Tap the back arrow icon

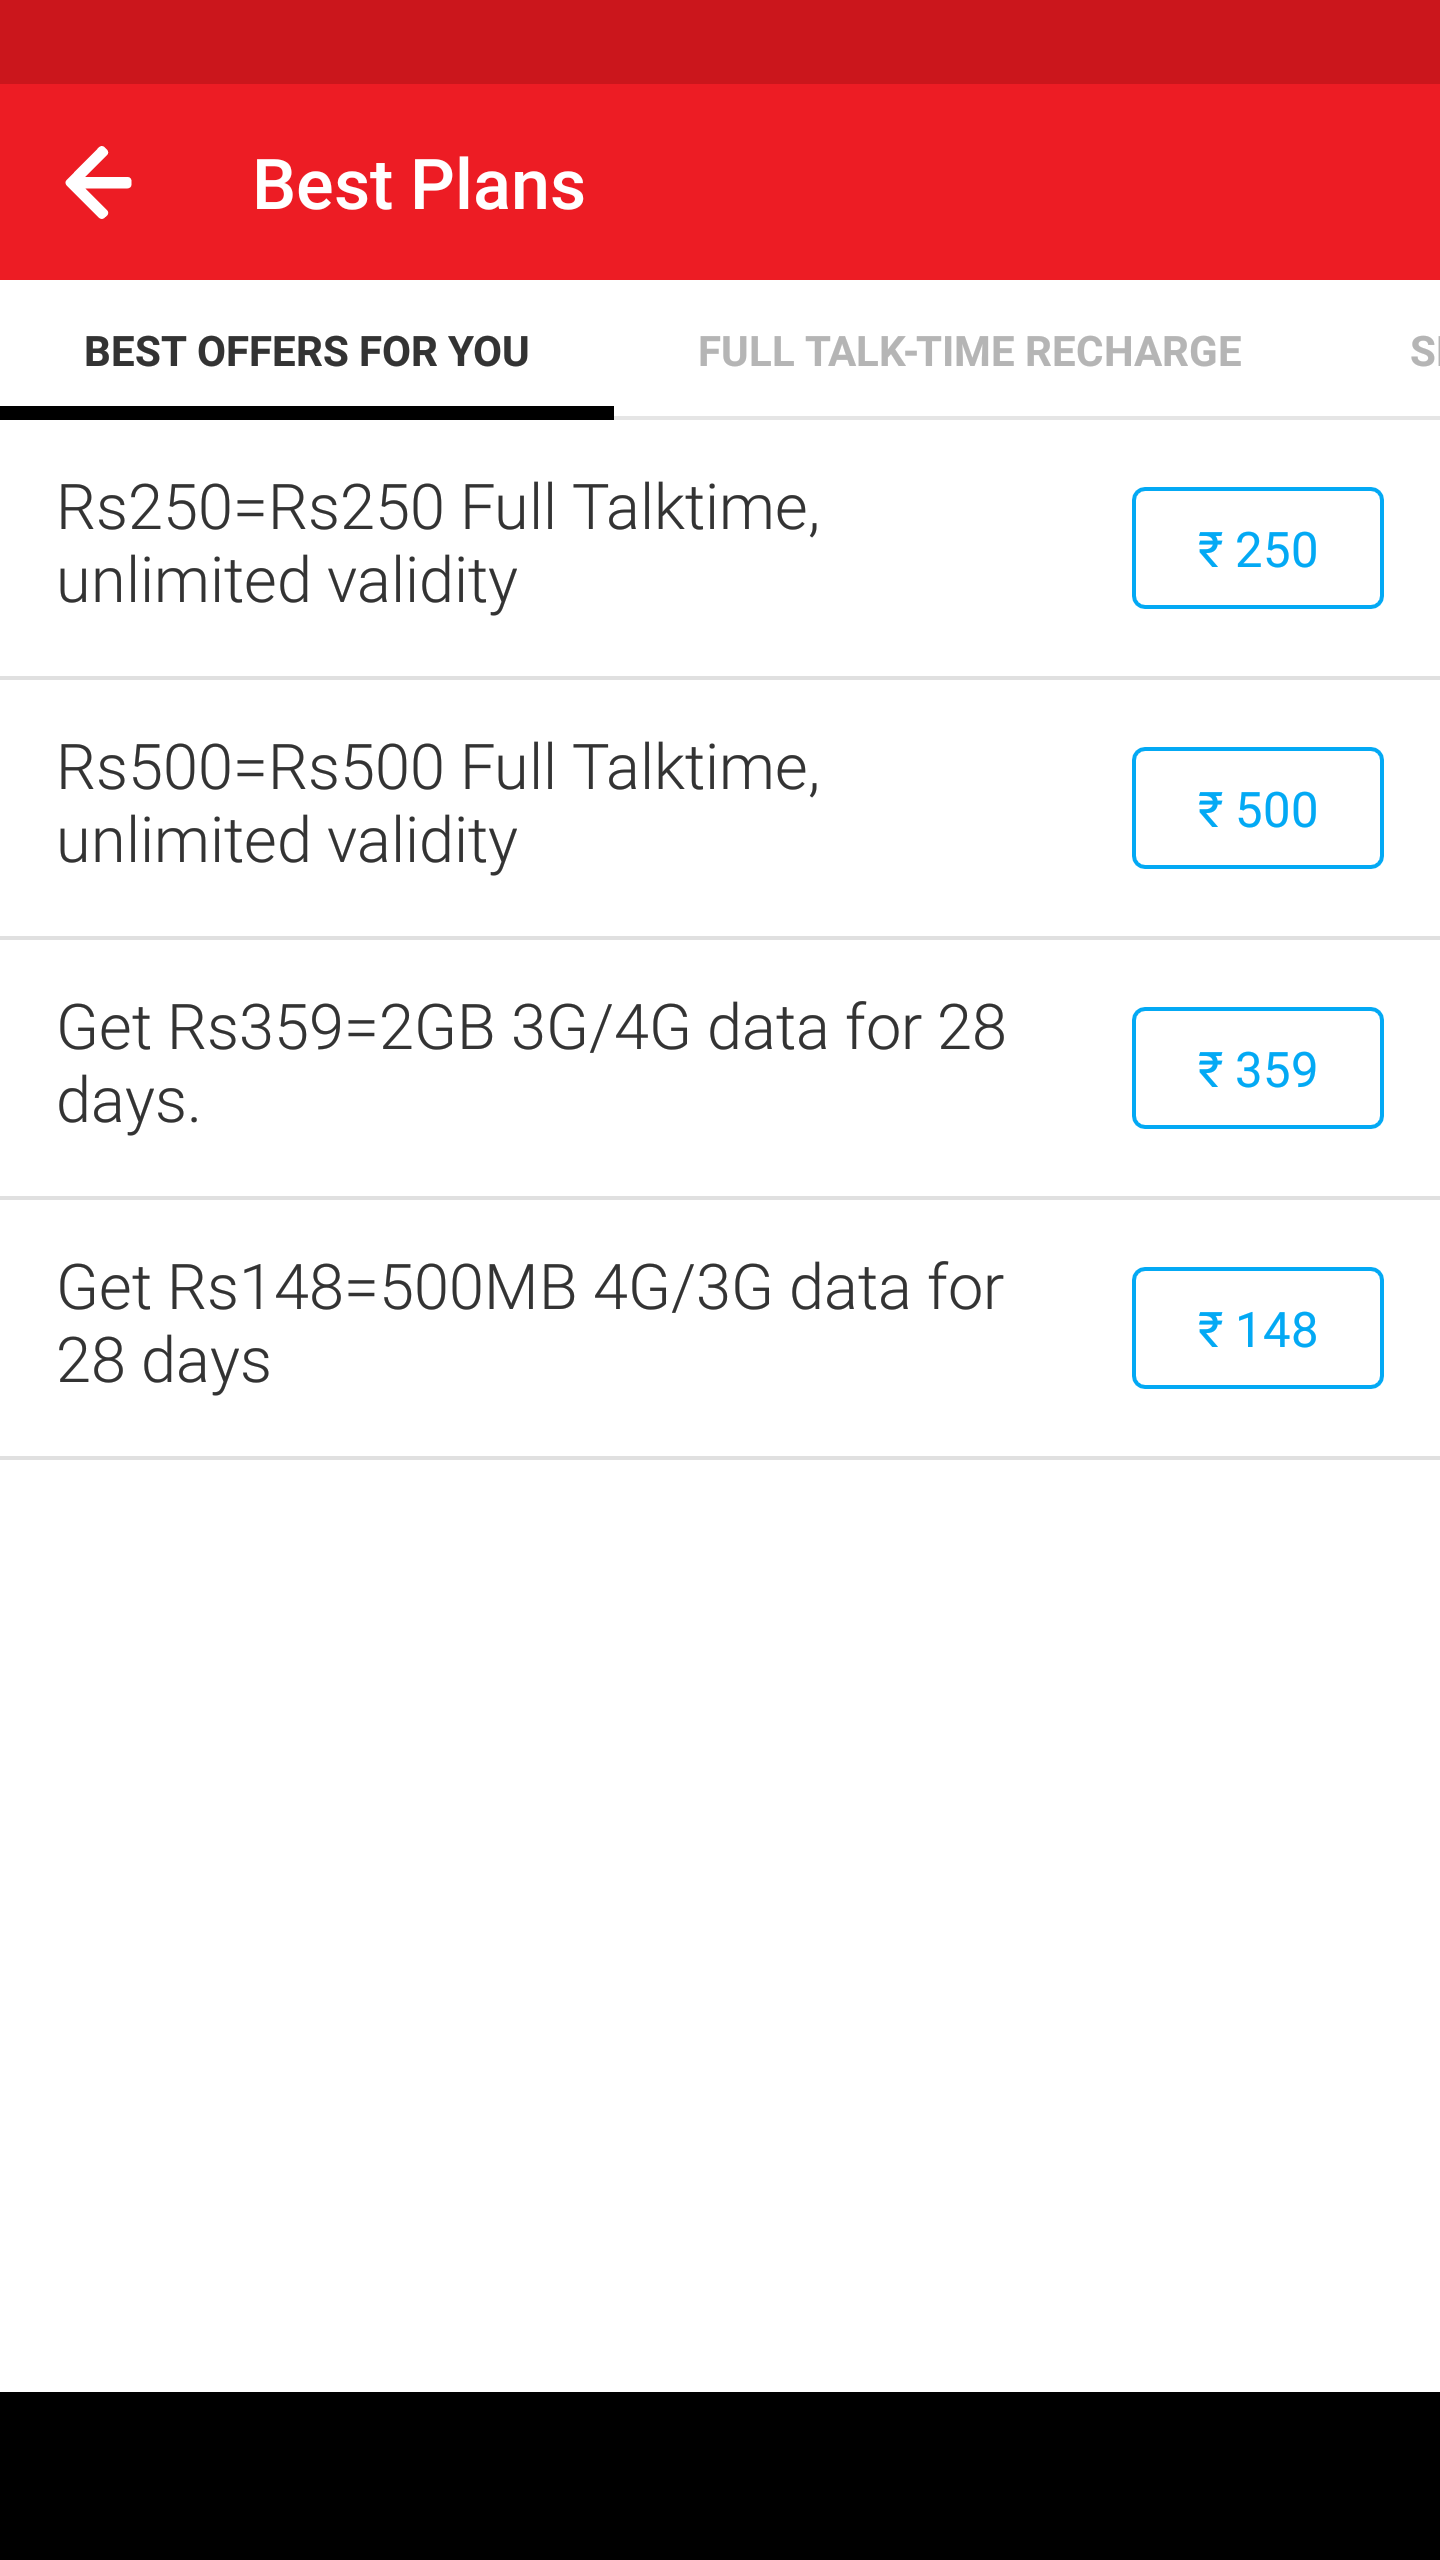[98, 183]
